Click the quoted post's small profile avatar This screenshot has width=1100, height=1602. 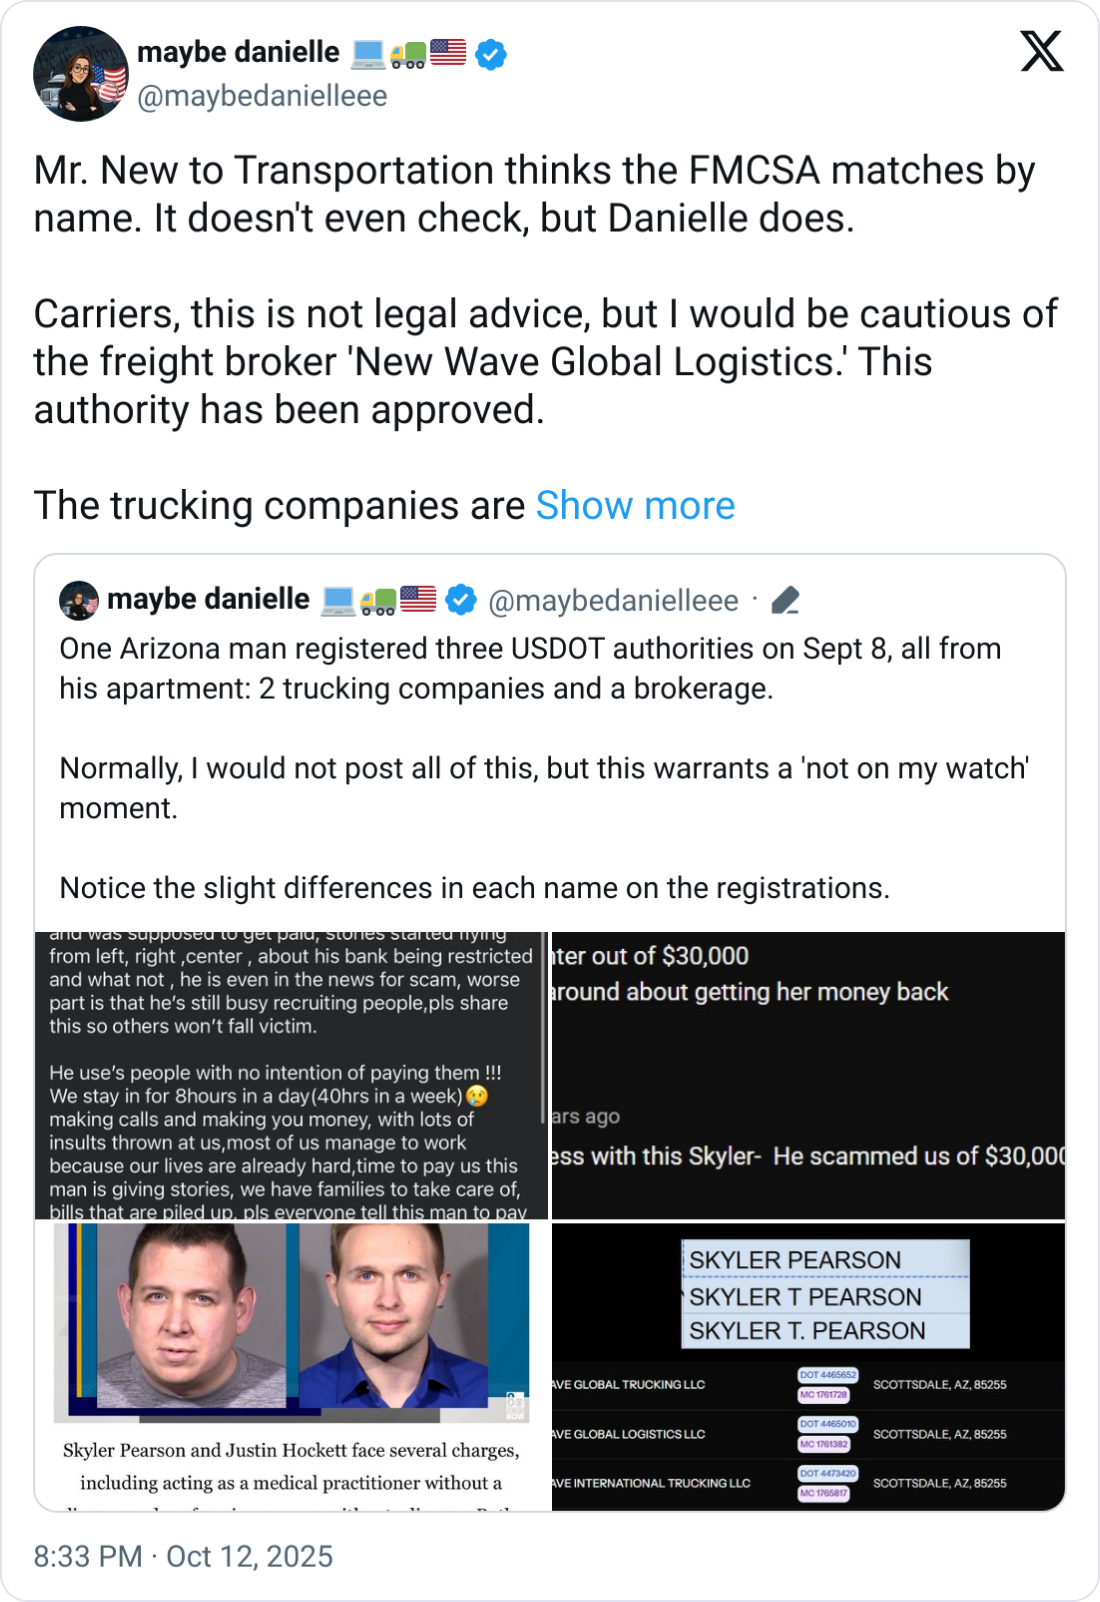tap(79, 600)
